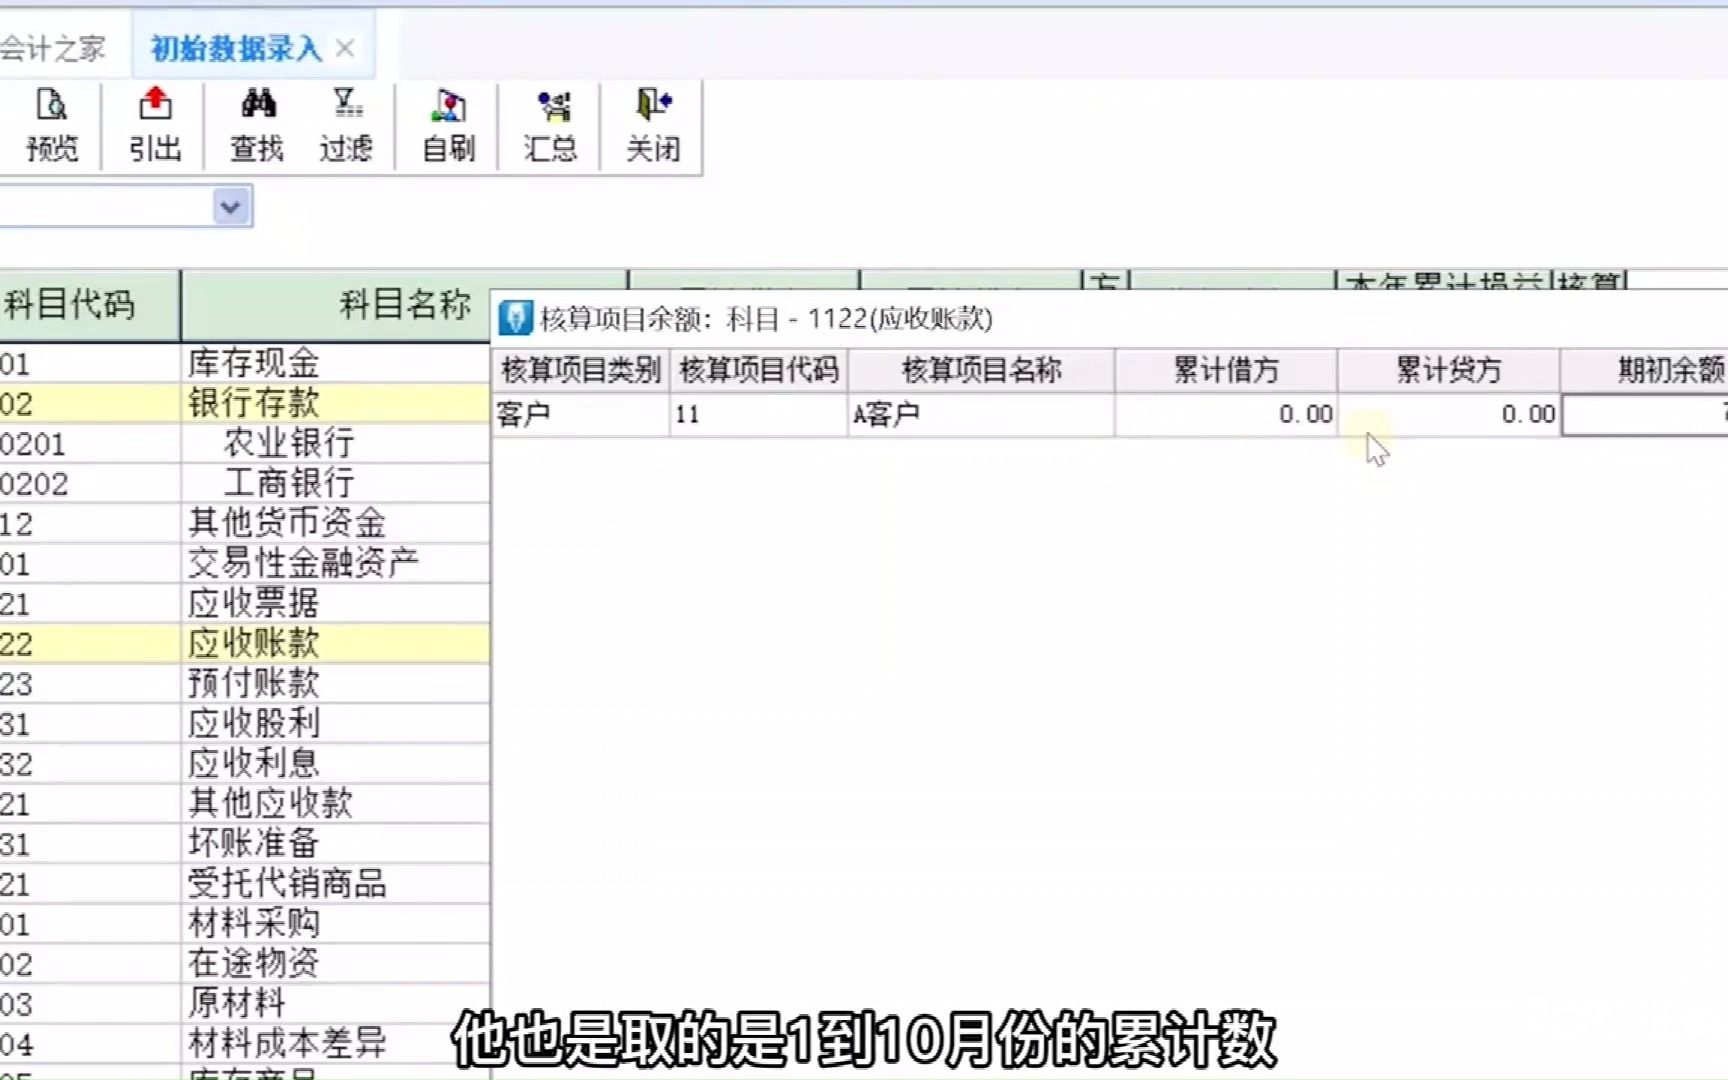Select the 在途物资 row
Screen dimensions: 1728x1080
click(x=245, y=963)
